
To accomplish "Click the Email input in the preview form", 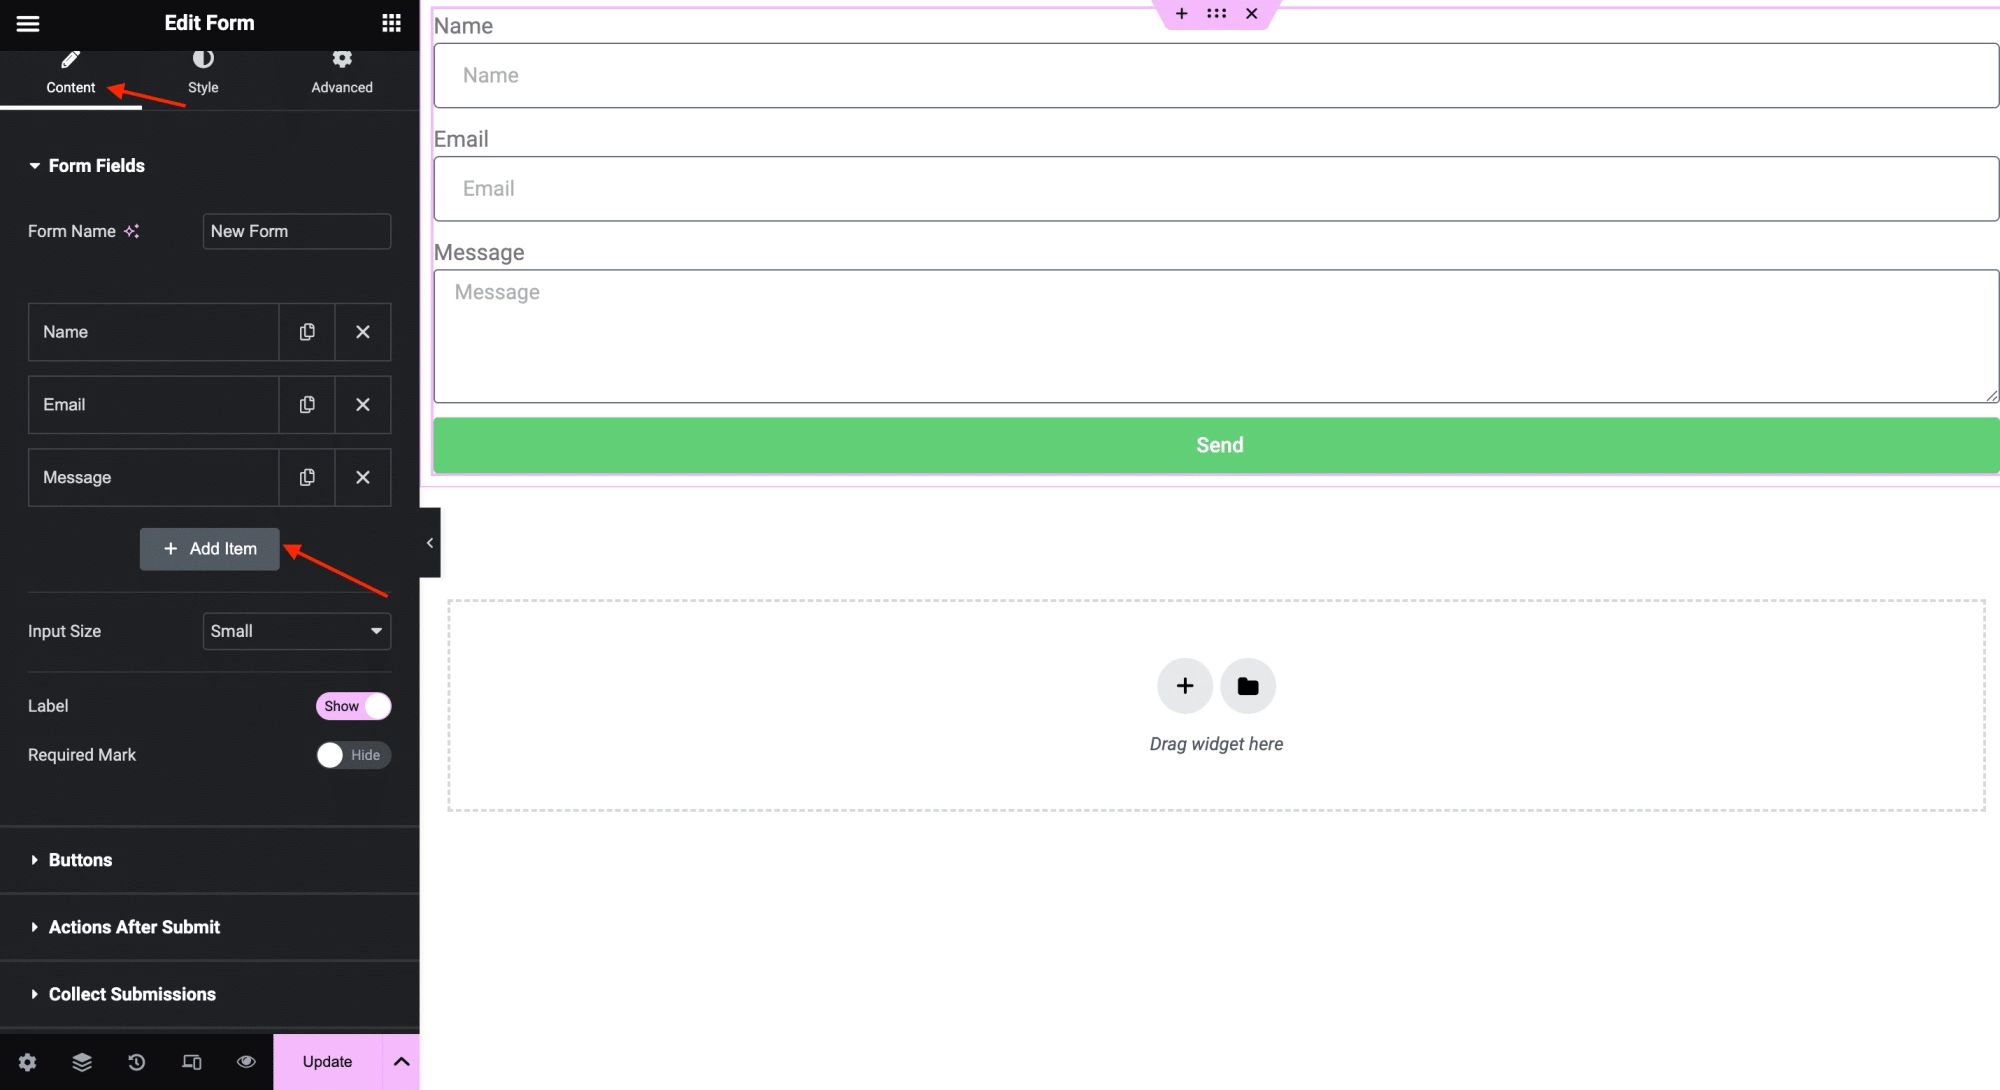I will pos(1216,188).
